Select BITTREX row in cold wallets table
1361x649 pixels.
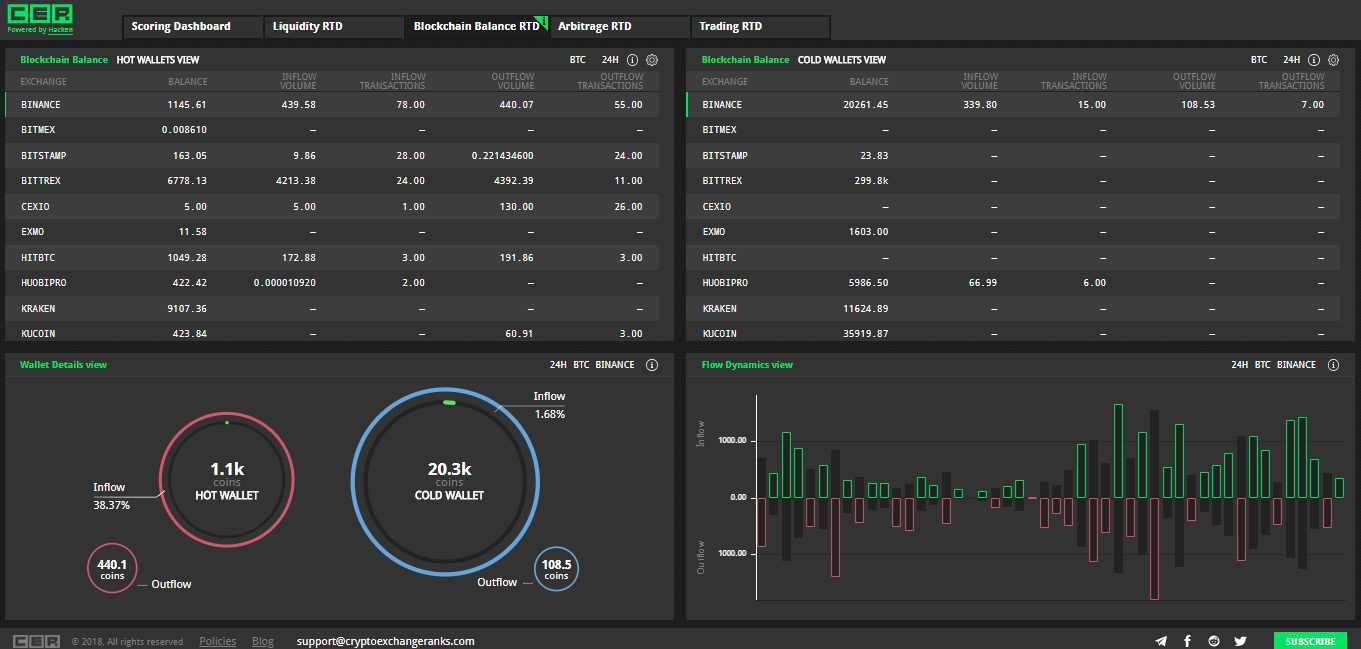pos(1013,181)
